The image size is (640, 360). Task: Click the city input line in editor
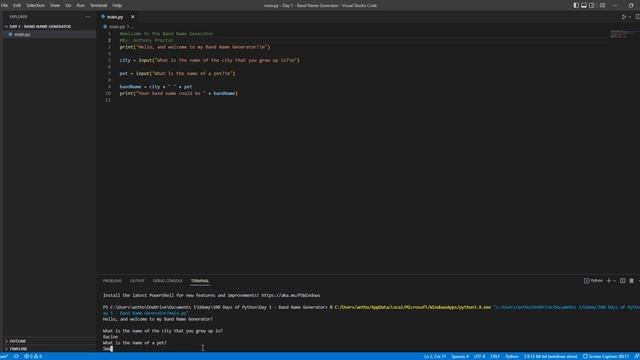209,60
